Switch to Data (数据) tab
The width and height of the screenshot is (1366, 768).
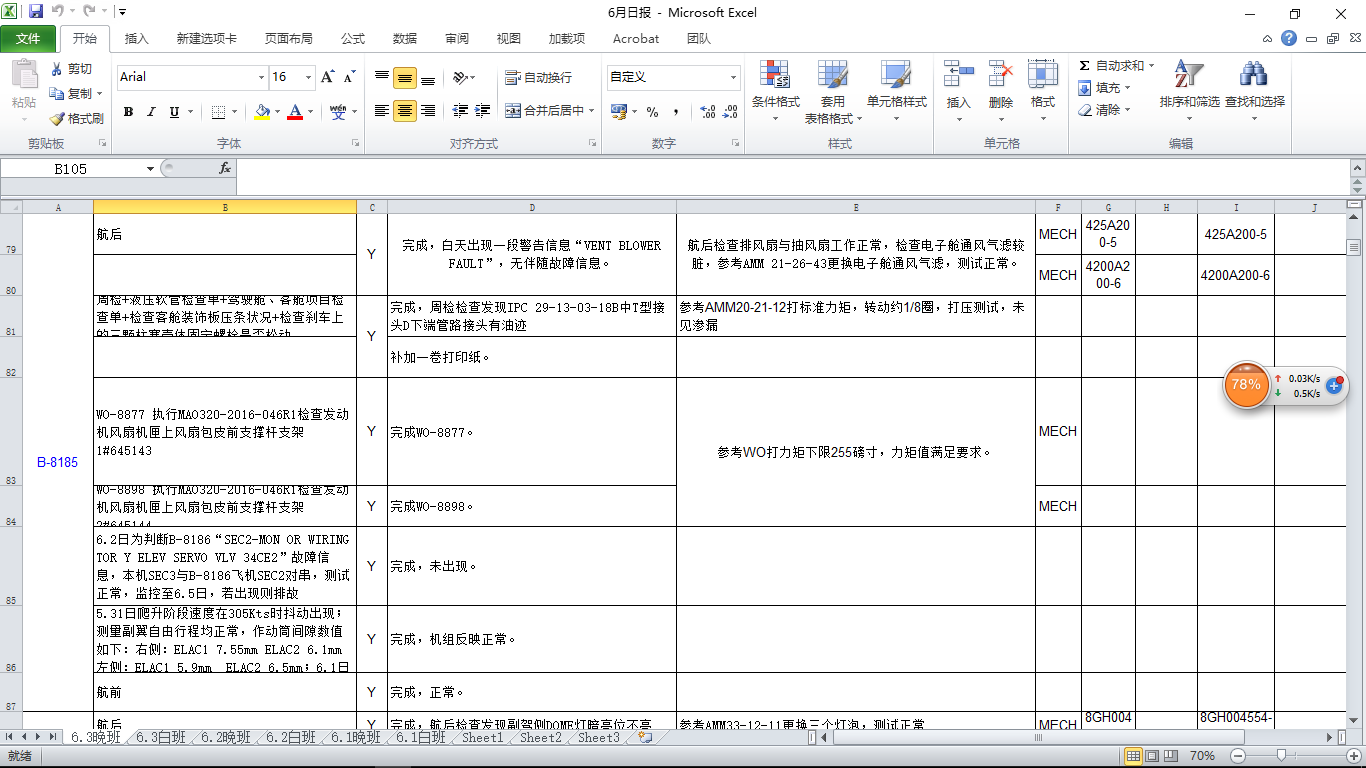[405, 39]
